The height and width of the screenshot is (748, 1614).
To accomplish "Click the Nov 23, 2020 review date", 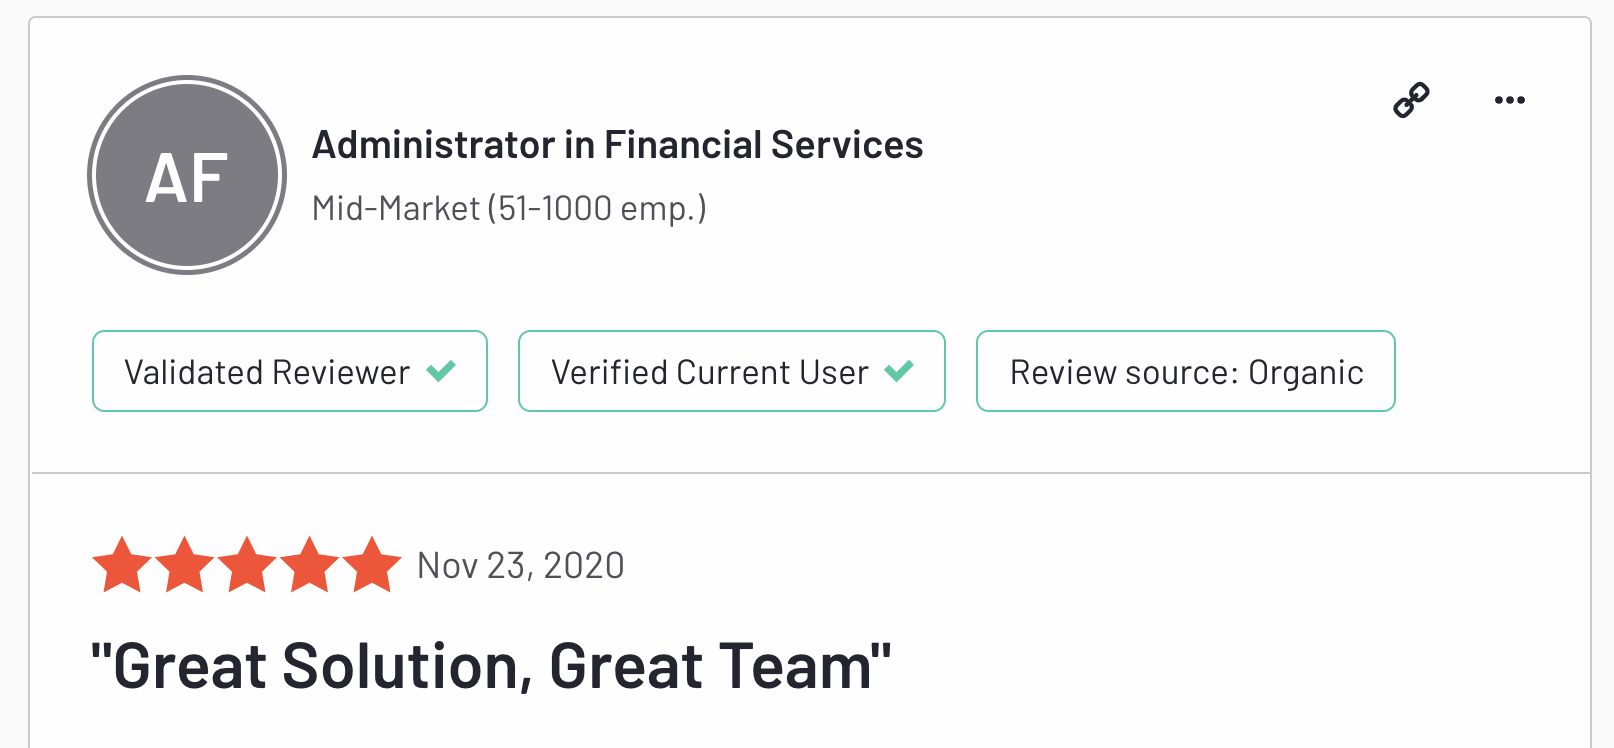I will [520, 566].
